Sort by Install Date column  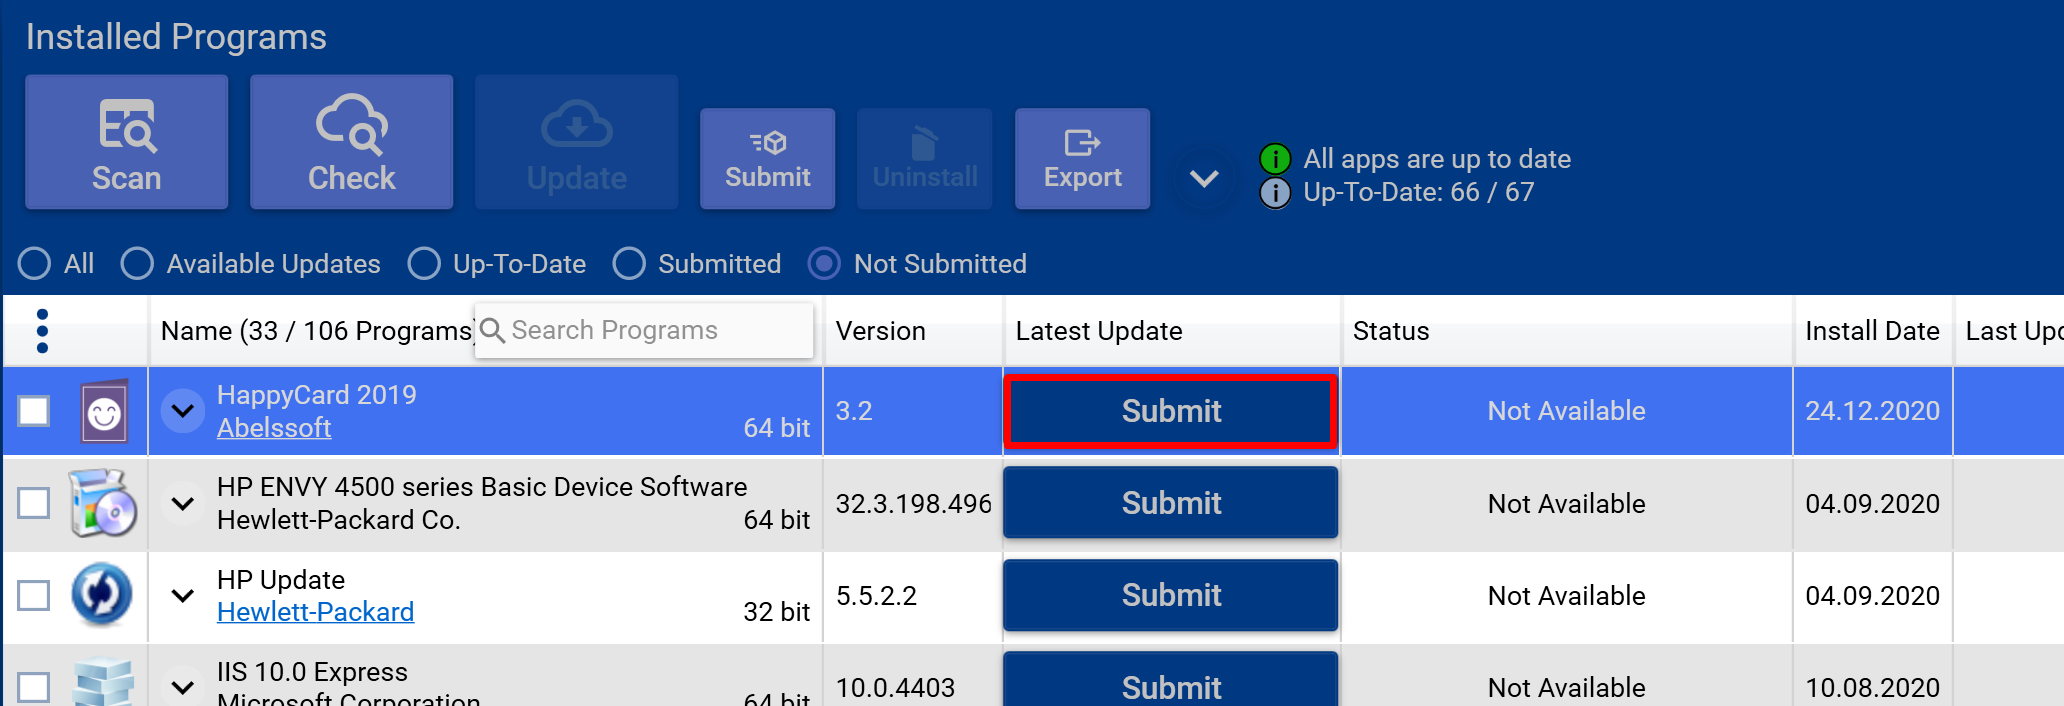coord(1873,331)
